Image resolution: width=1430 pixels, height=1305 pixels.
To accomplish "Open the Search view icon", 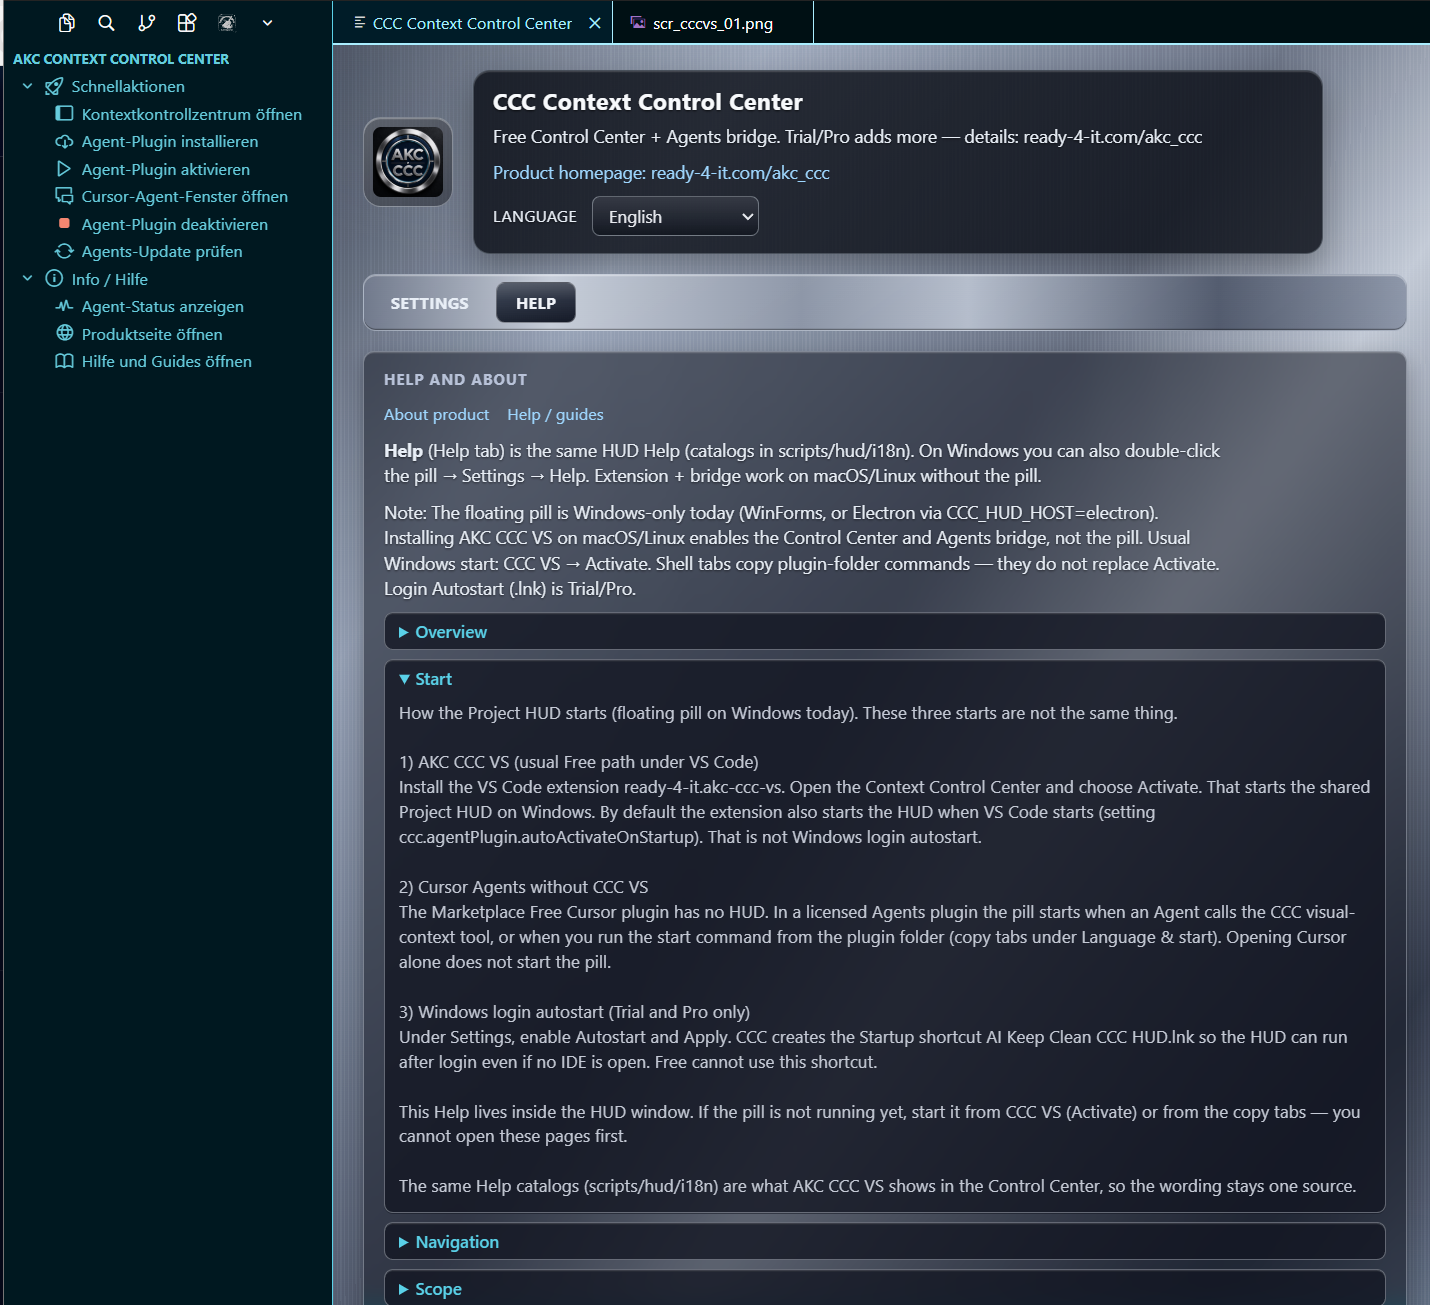I will [107, 23].
